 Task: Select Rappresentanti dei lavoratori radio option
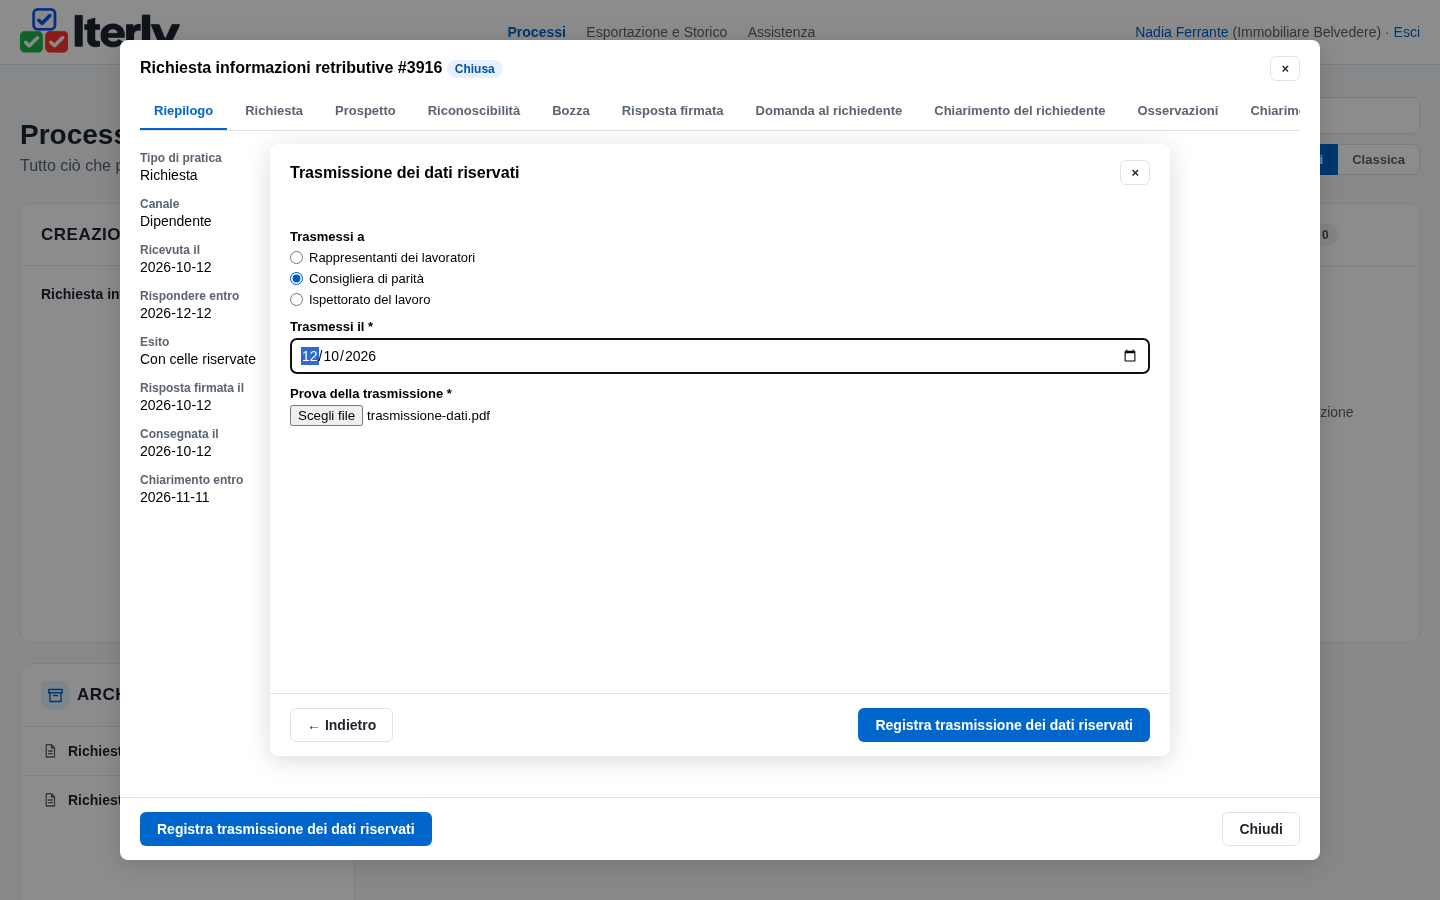pos(296,258)
